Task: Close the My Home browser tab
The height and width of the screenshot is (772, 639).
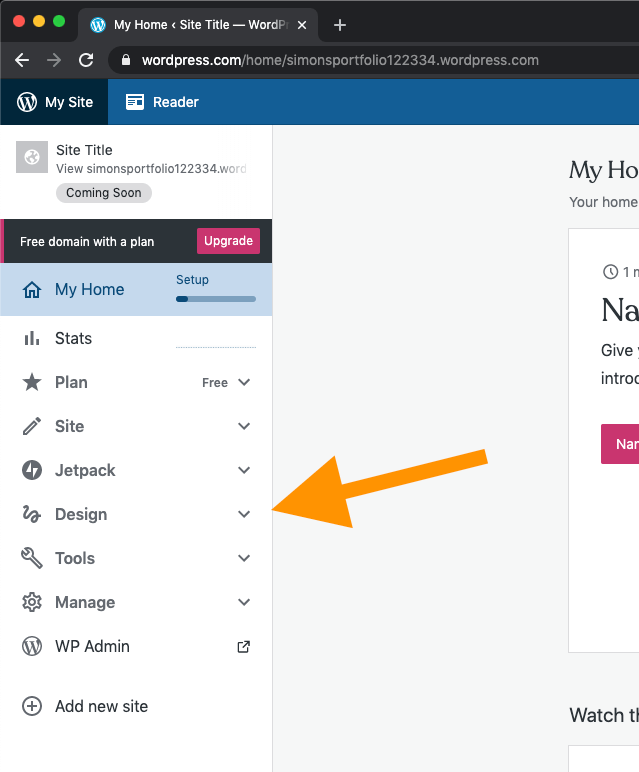Action: point(302,25)
